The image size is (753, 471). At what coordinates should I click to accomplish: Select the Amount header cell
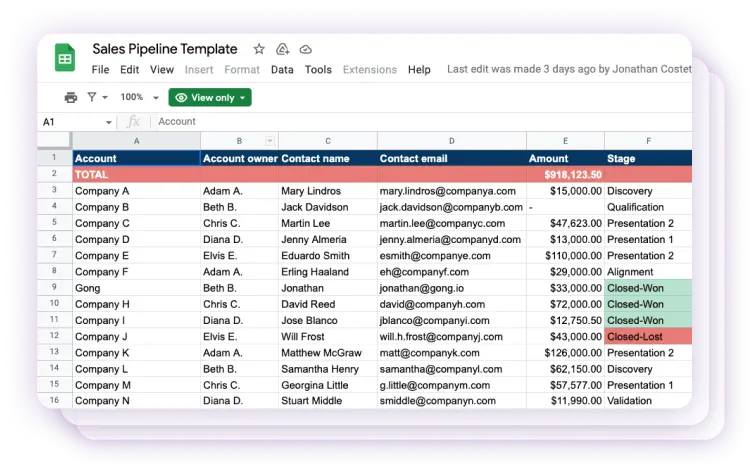tap(565, 158)
